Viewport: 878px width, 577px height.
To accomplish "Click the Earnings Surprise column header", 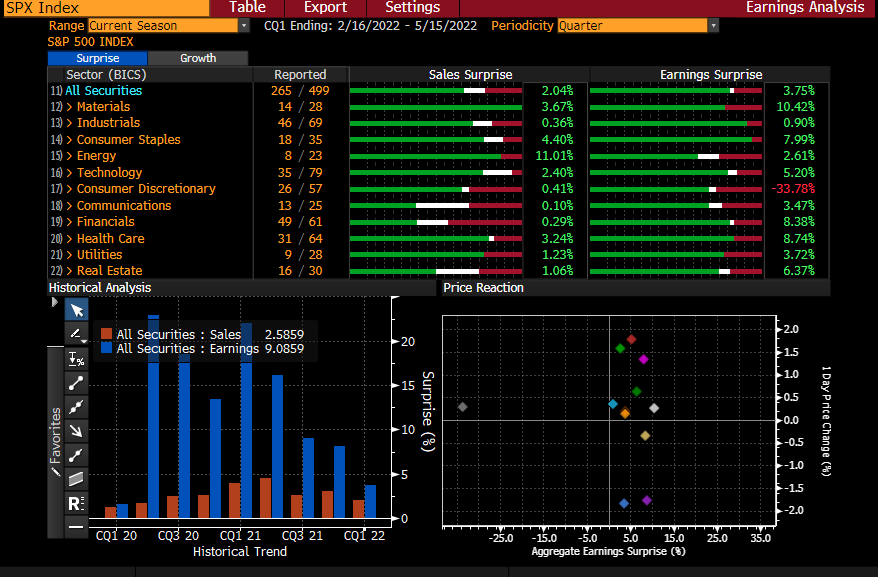I will pos(711,75).
